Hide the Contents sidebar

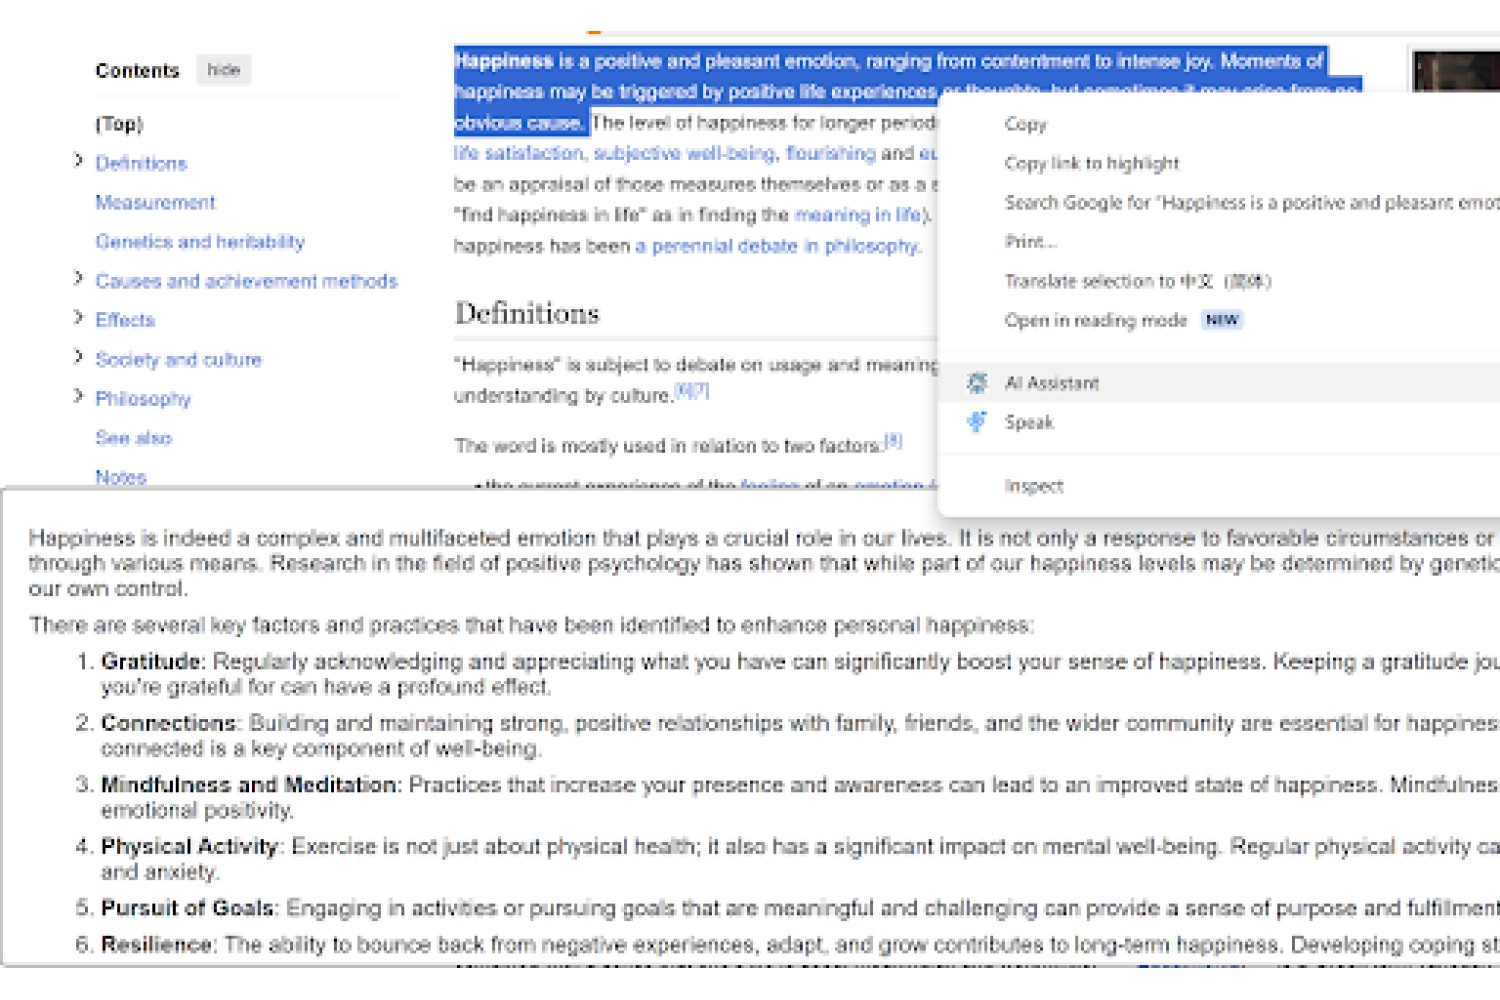click(224, 70)
